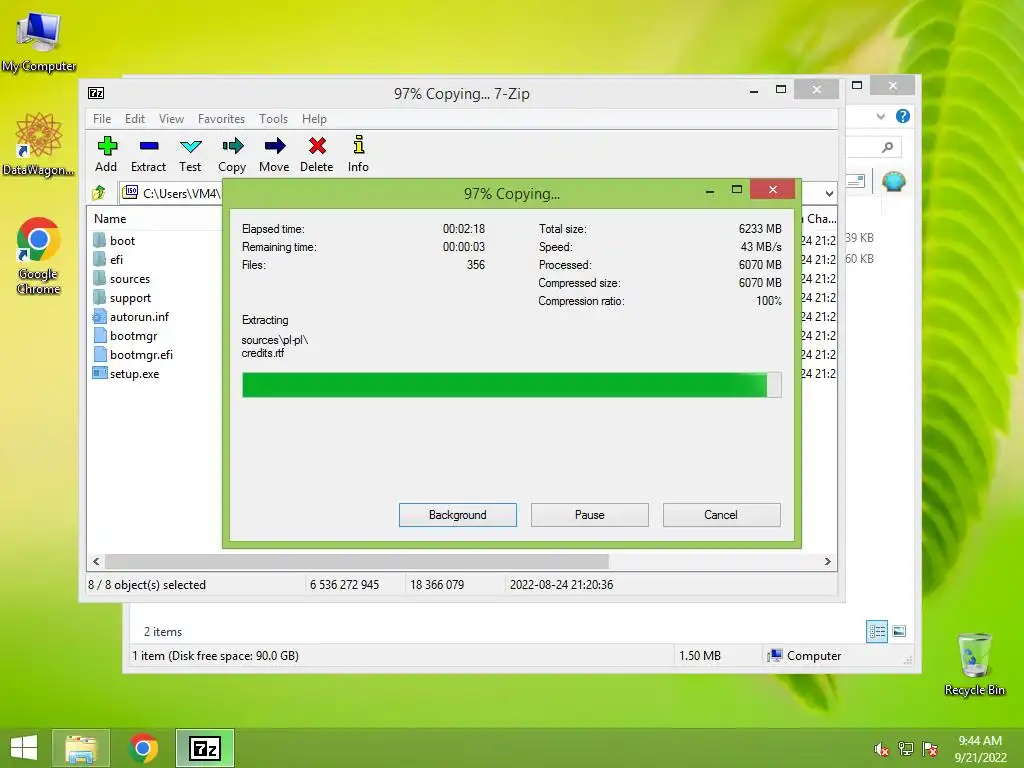Open the Recycle Bin
The width and height of the screenshot is (1024, 768).
[x=974, y=664]
